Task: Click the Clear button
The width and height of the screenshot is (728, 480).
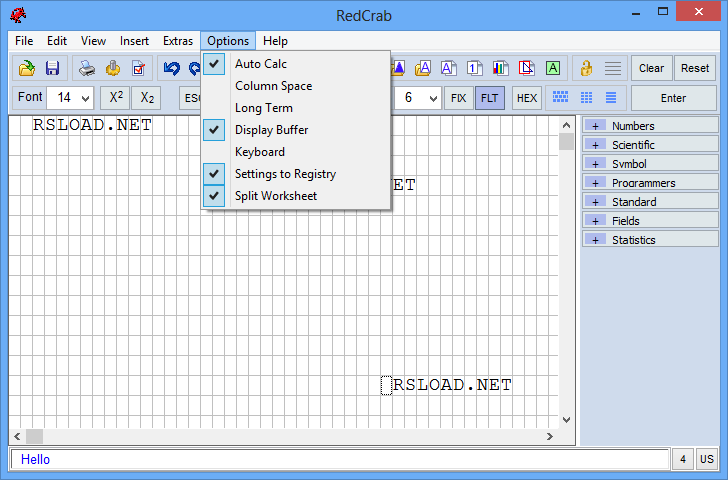Action: tap(651, 68)
